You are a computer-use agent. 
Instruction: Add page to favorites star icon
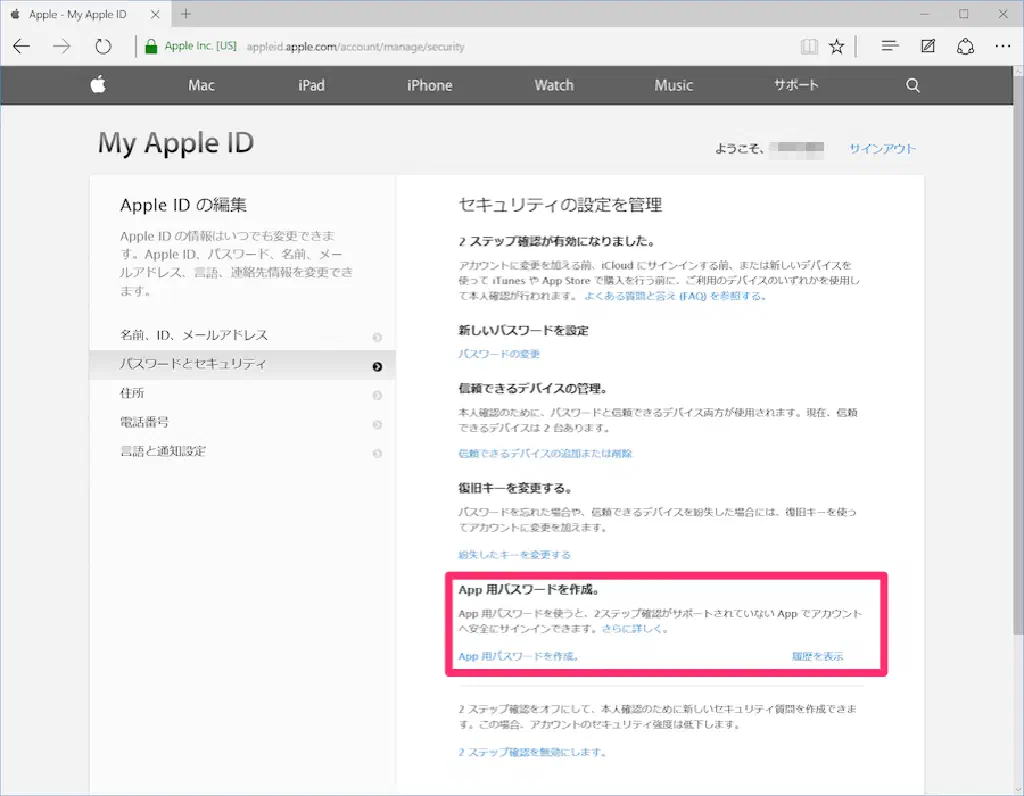tap(837, 46)
